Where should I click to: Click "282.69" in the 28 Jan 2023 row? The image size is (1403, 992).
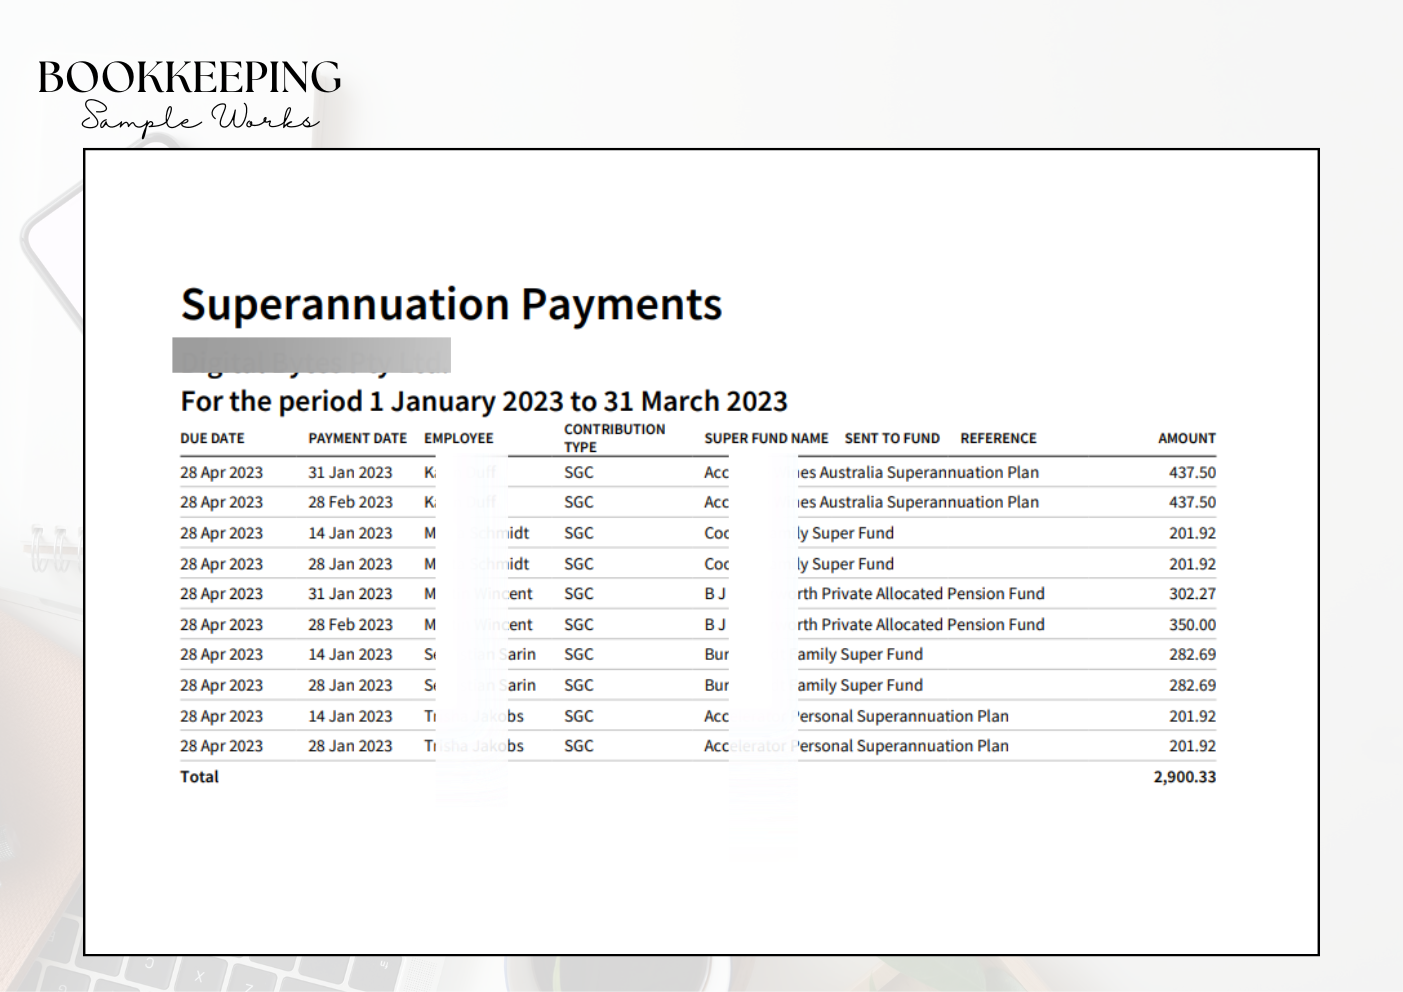(1193, 686)
